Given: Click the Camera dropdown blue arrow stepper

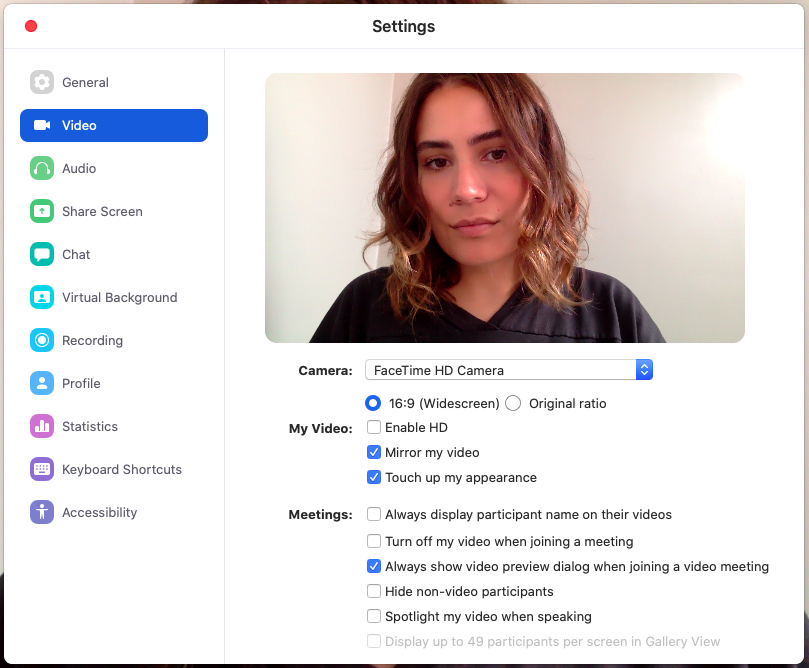Looking at the screenshot, I should [644, 370].
